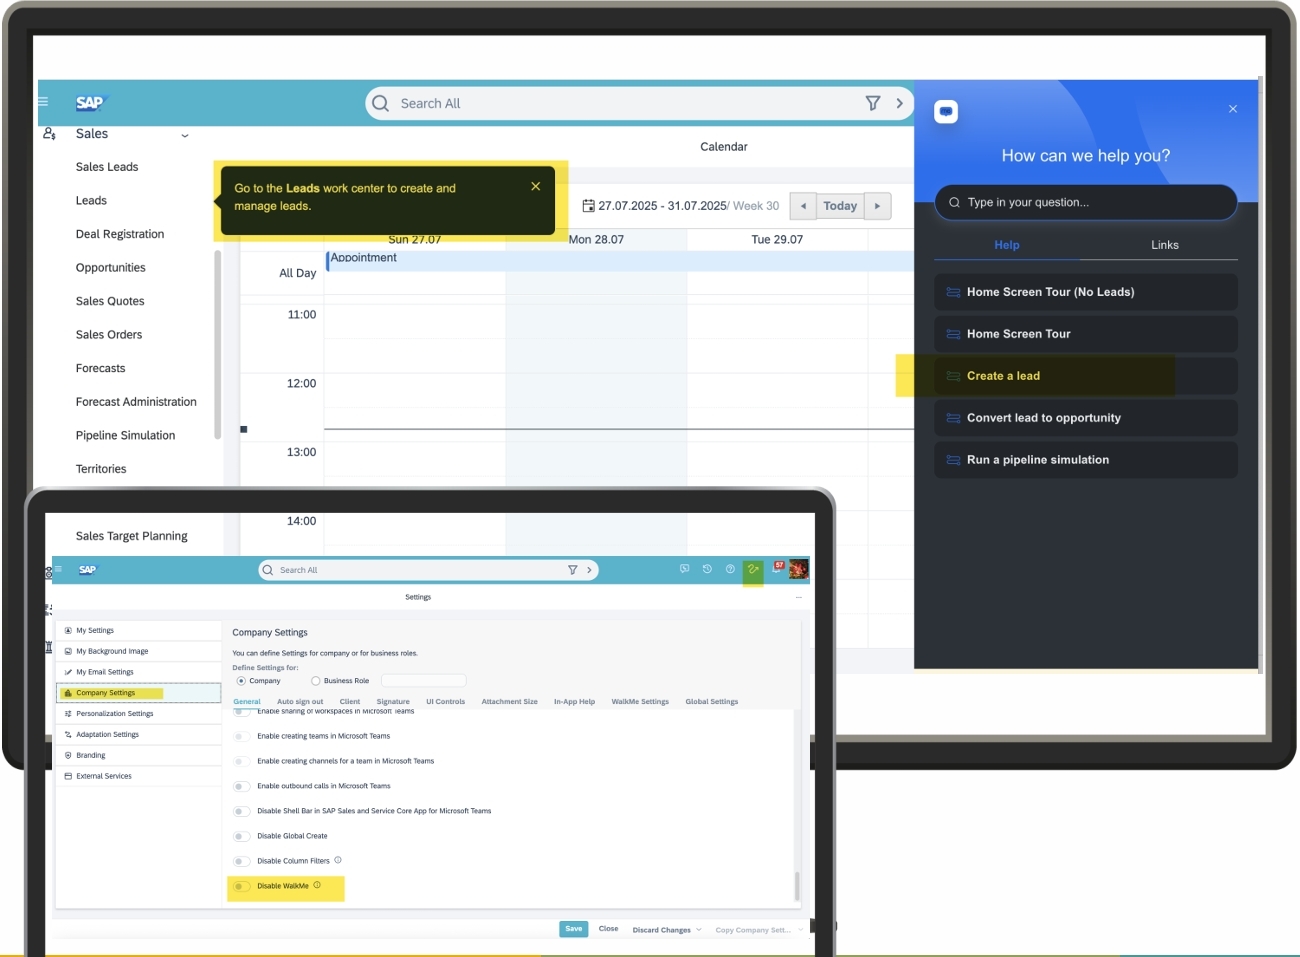The width and height of the screenshot is (1300, 957).
Task: Toggle Enable creating channels for a team
Action: tap(241, 761)
